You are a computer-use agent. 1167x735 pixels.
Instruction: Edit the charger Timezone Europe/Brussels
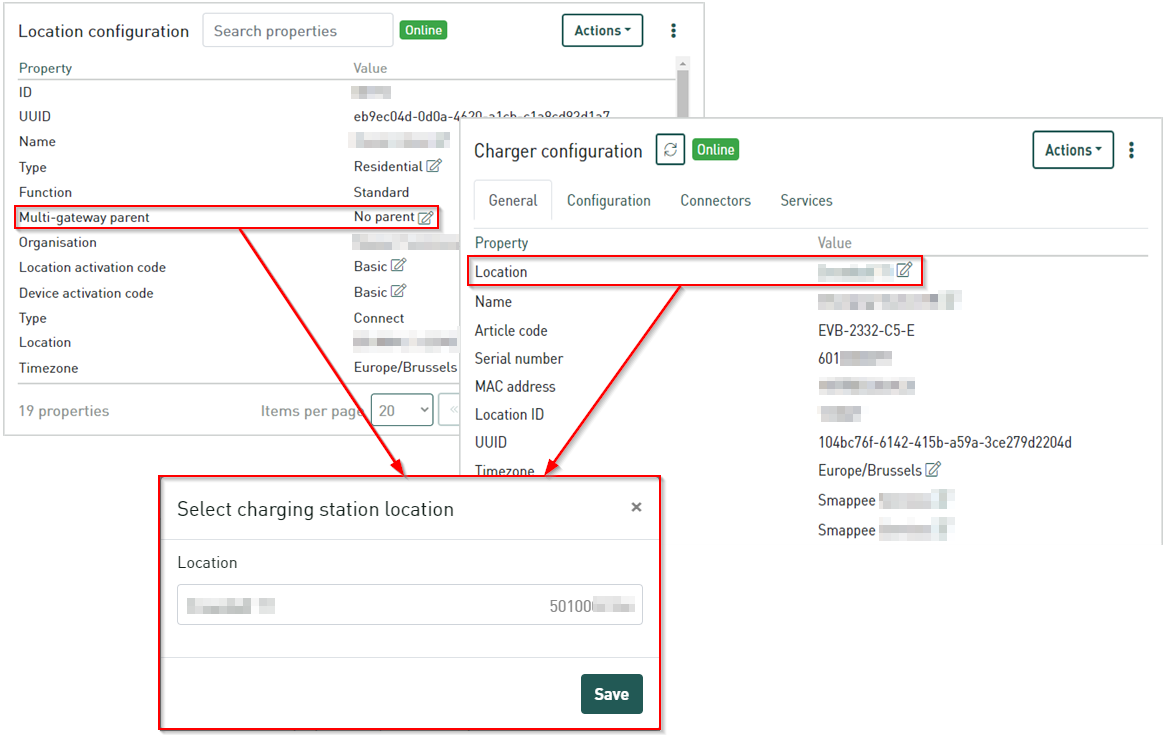coord(933,469)
